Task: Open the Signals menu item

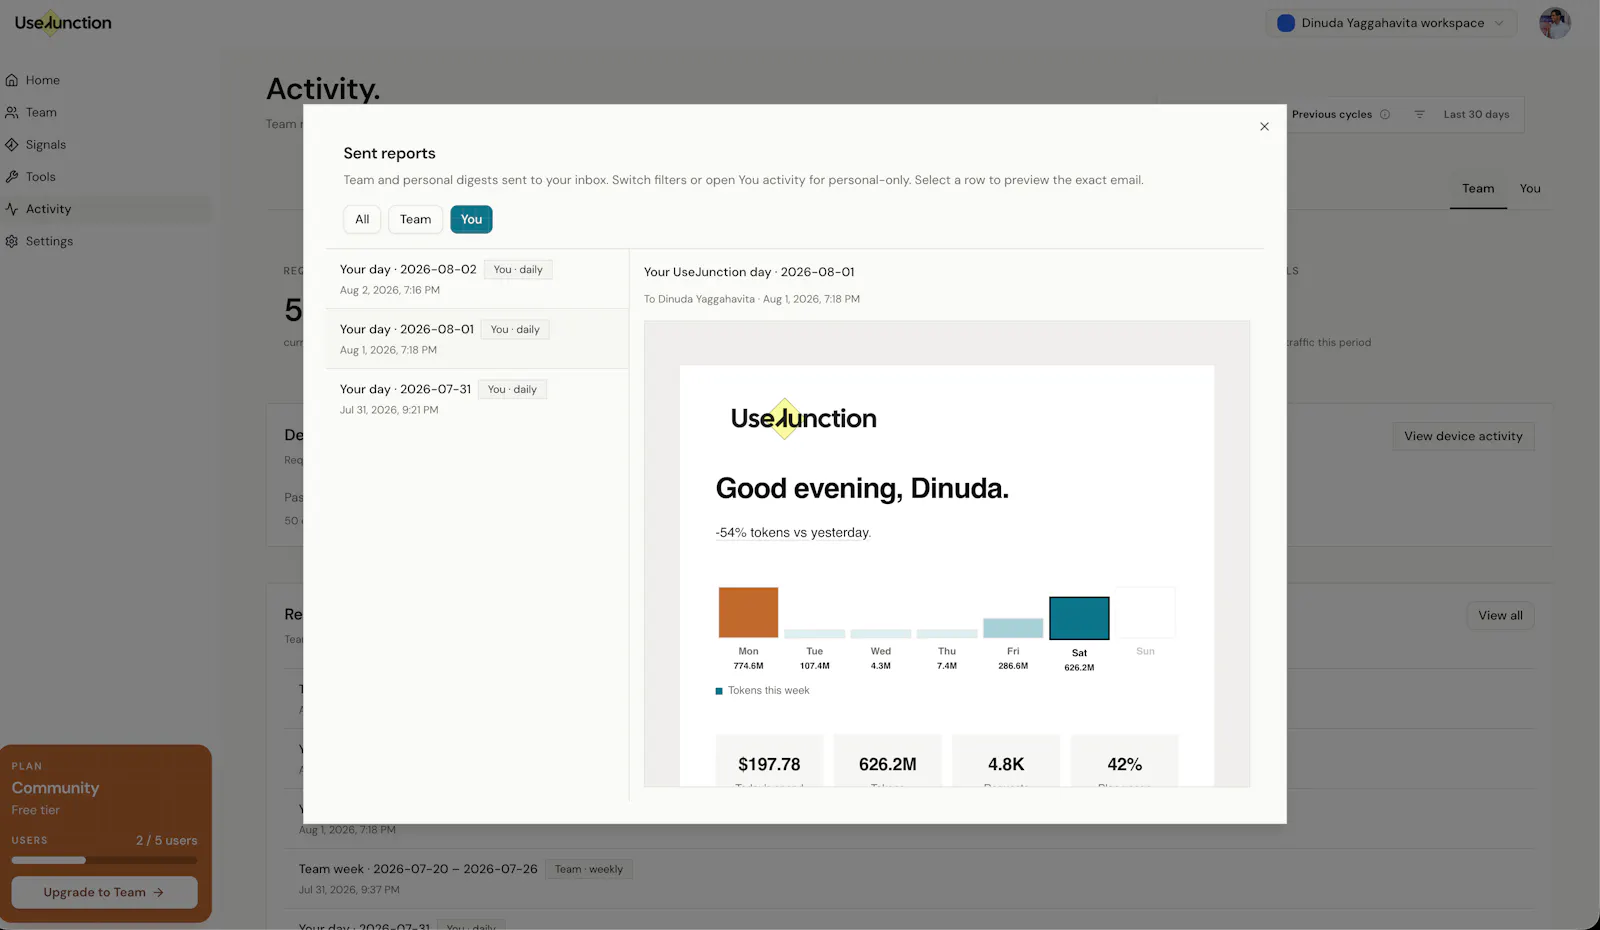Action: point(106,144)
